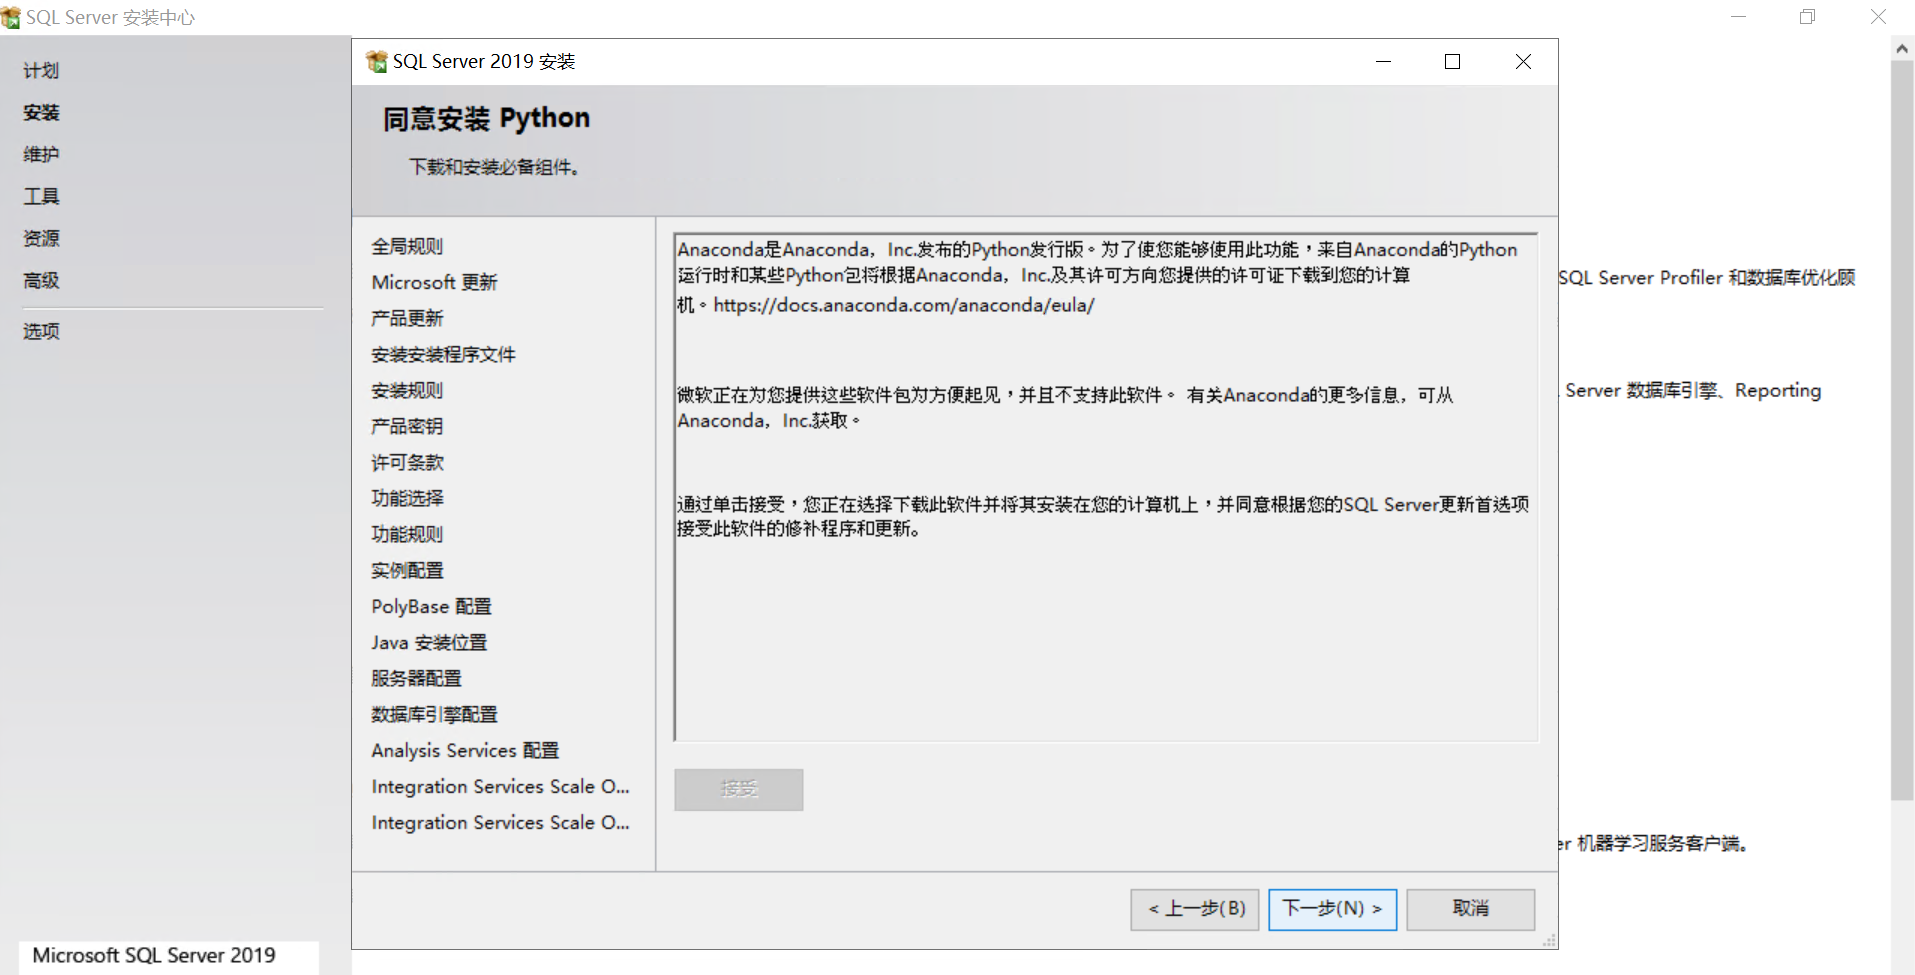Click the 数据库引擎配置 setup step
This screenshot has width=1915, height=975.
click(x=434, y=714)
